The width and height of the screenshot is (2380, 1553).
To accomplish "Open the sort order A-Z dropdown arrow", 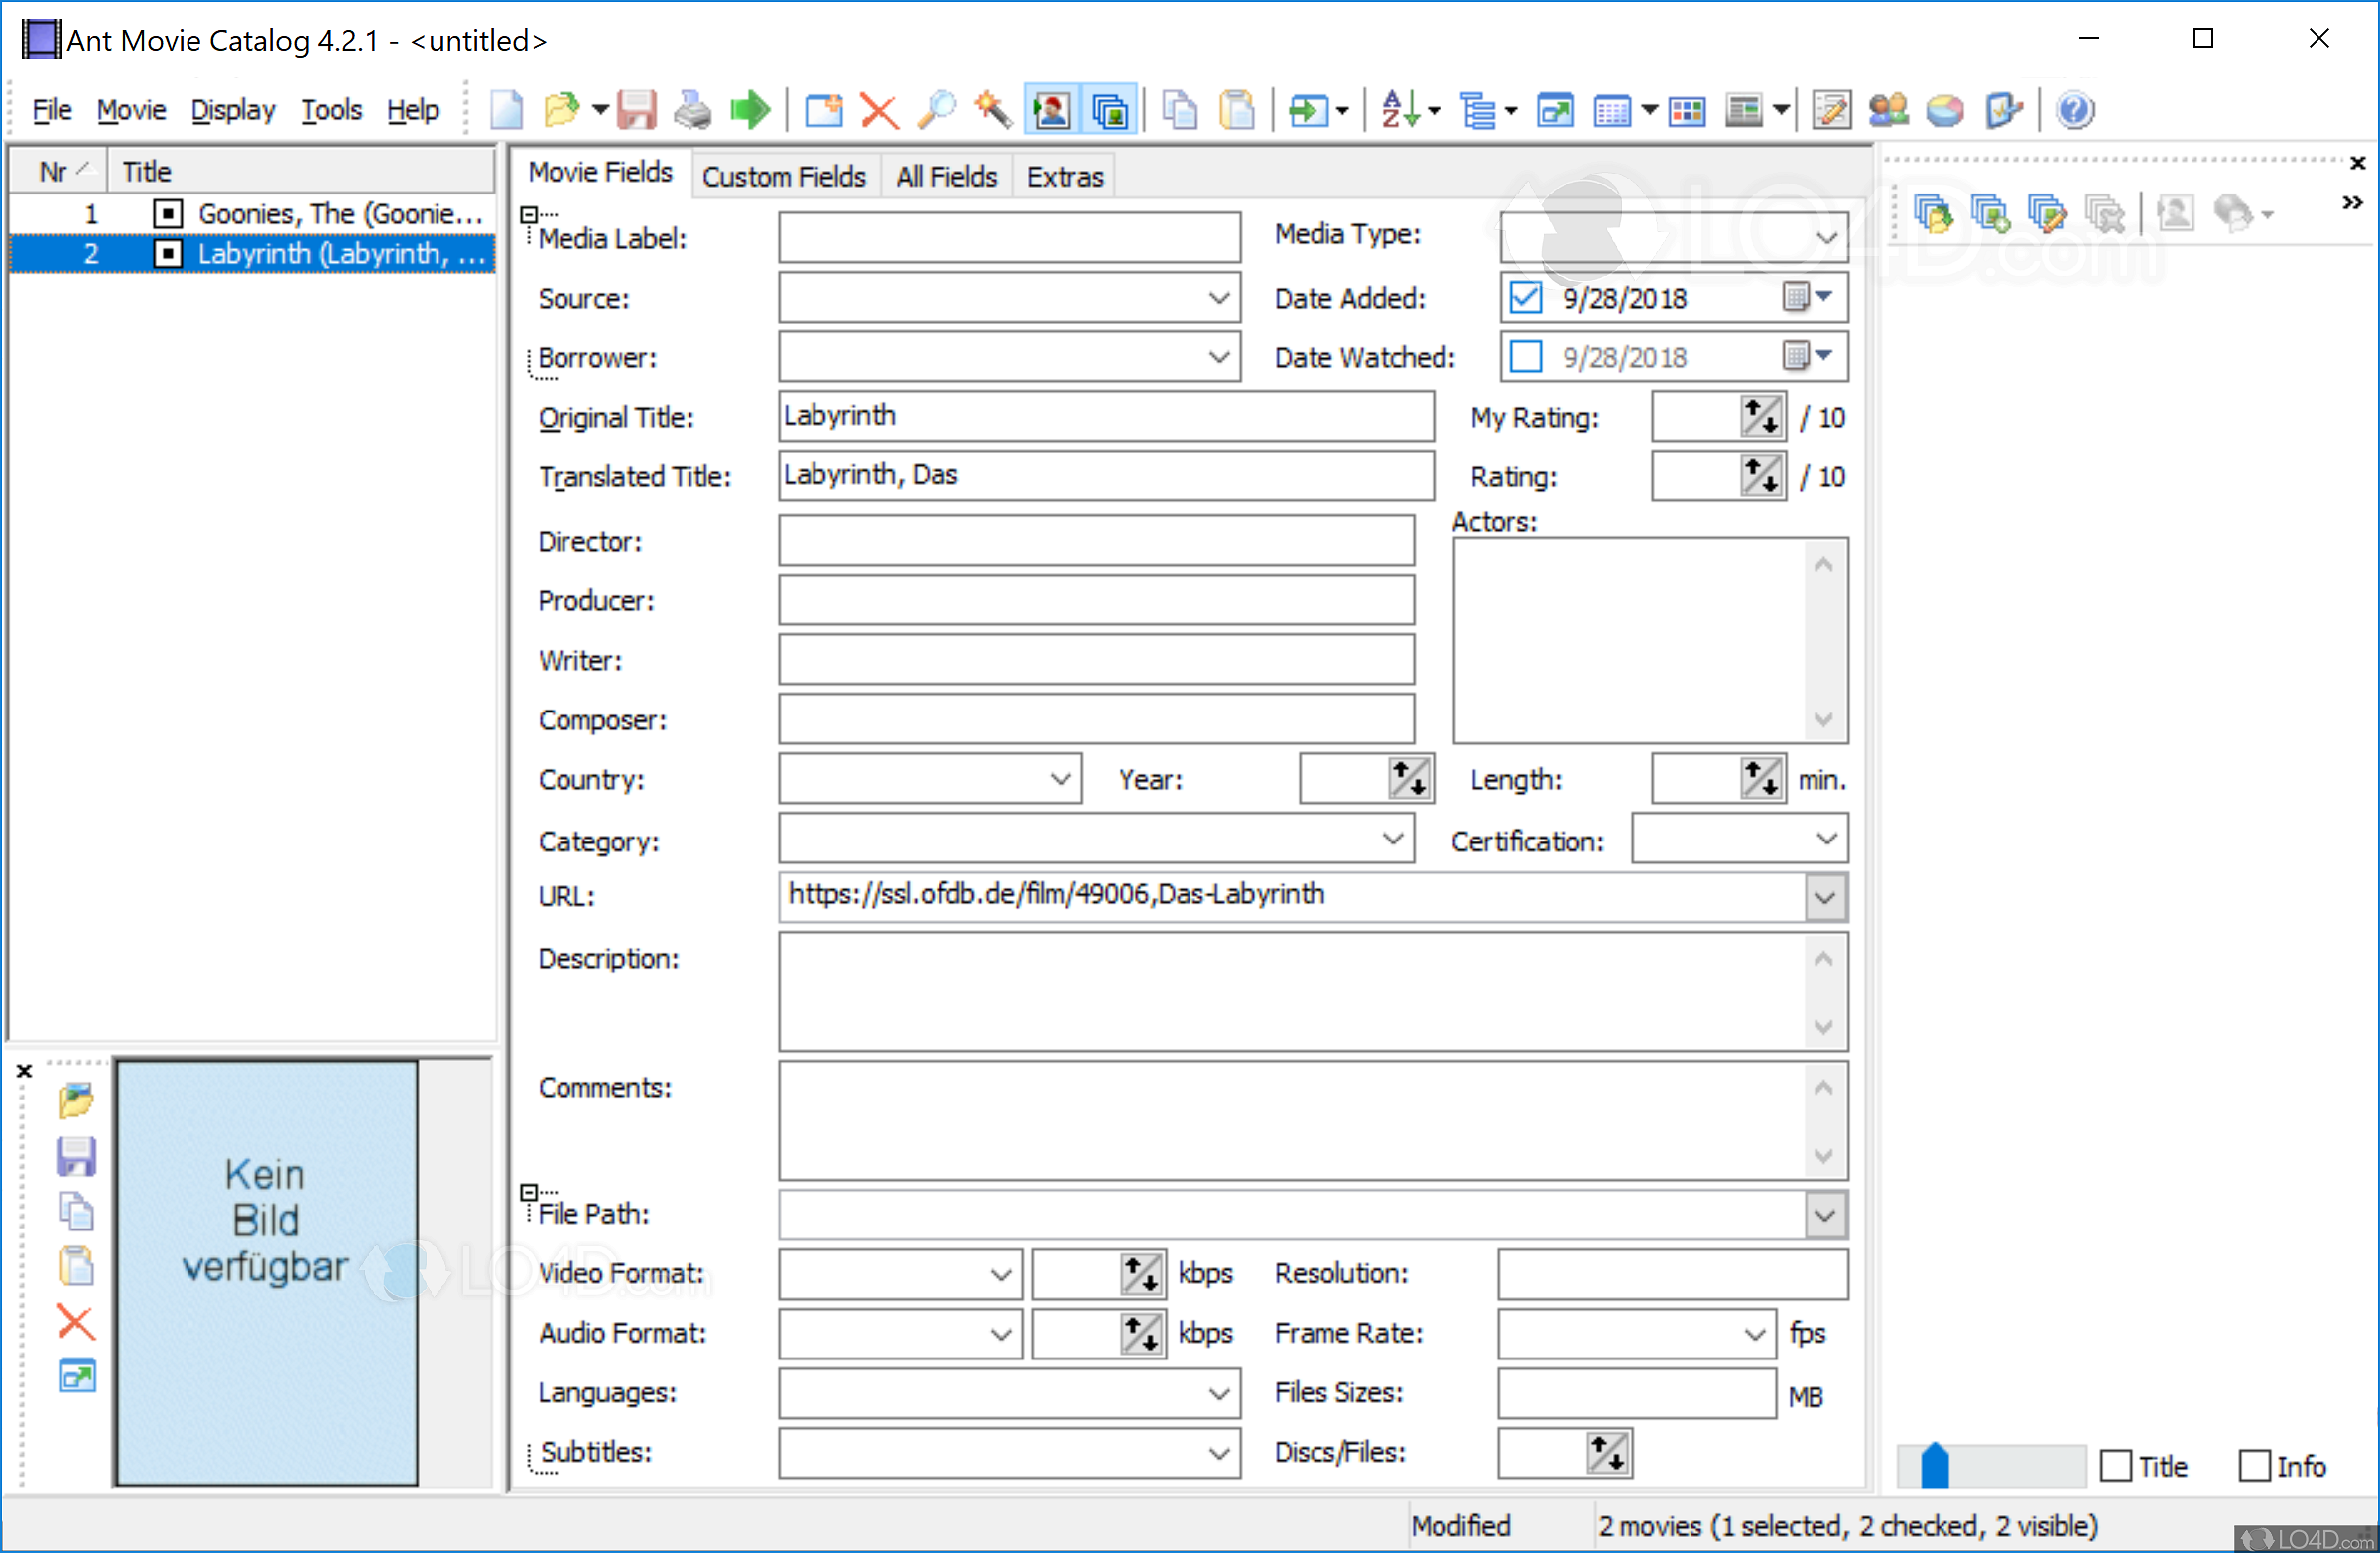I will point(1433,110).
